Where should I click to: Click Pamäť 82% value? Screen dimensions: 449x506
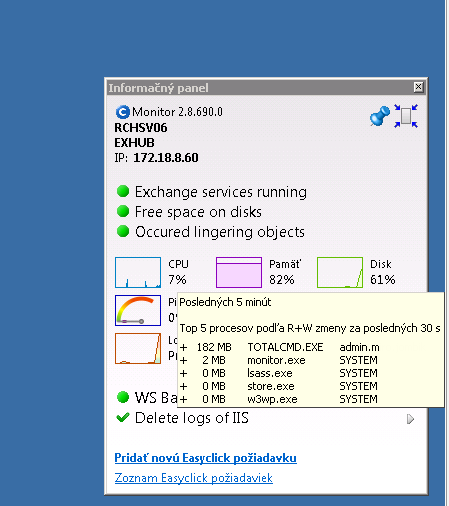click(282, 280)
